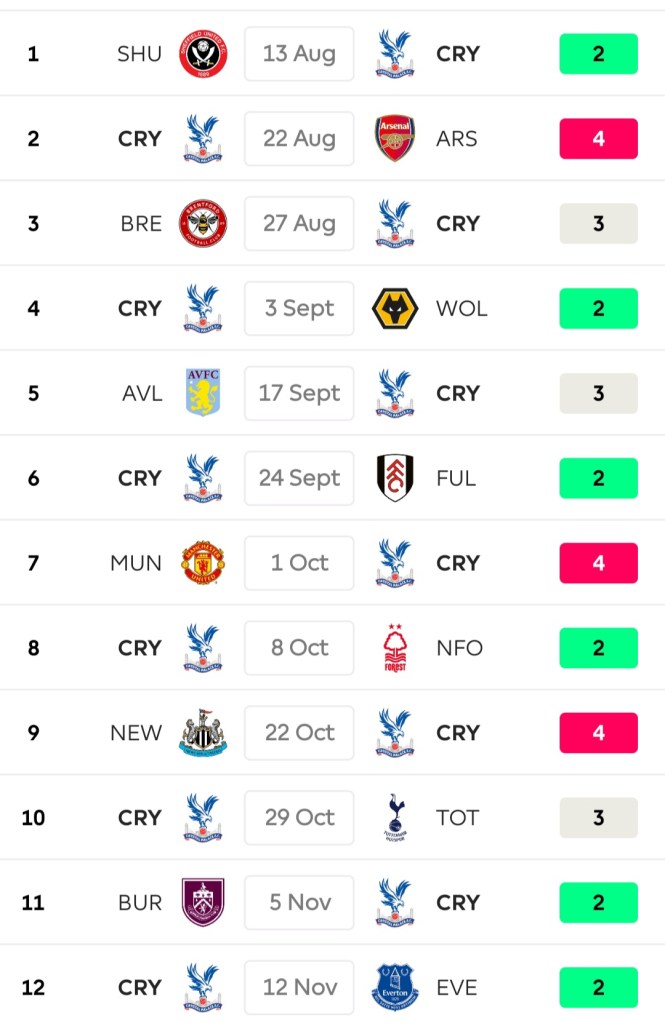
Task: Click the Arsenal club crest
Action: 395,139
